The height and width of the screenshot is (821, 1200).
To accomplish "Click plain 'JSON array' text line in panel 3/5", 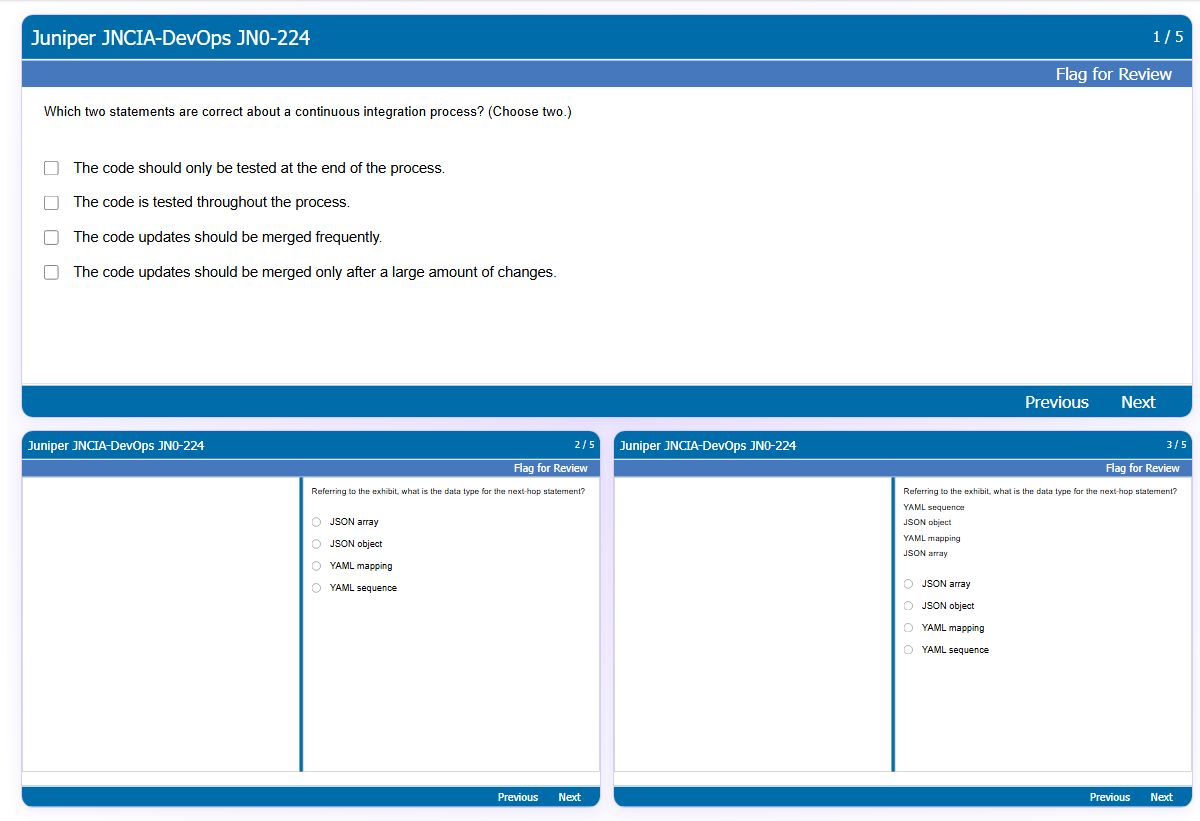I will coord(925,553).
